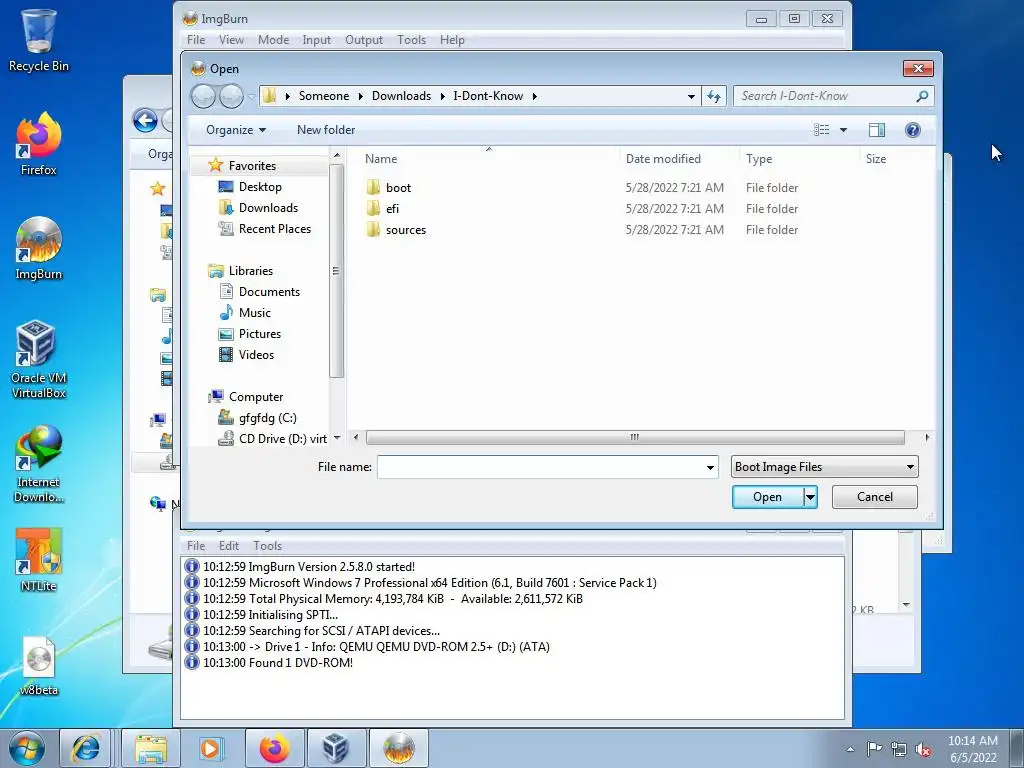Image resolution: width=1024 pixels, height=768 pixels.
Task: Select Desktop under Favorites
Action: (x=259, y=187)
